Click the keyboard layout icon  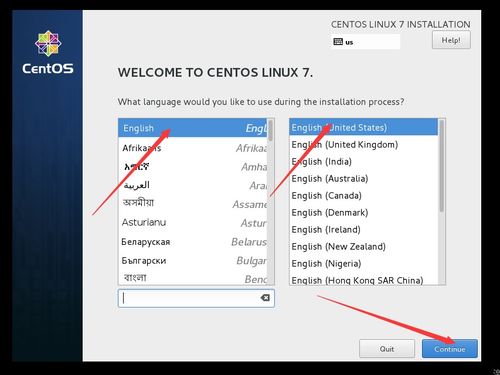pyautogui.click(x=338, y=42)
